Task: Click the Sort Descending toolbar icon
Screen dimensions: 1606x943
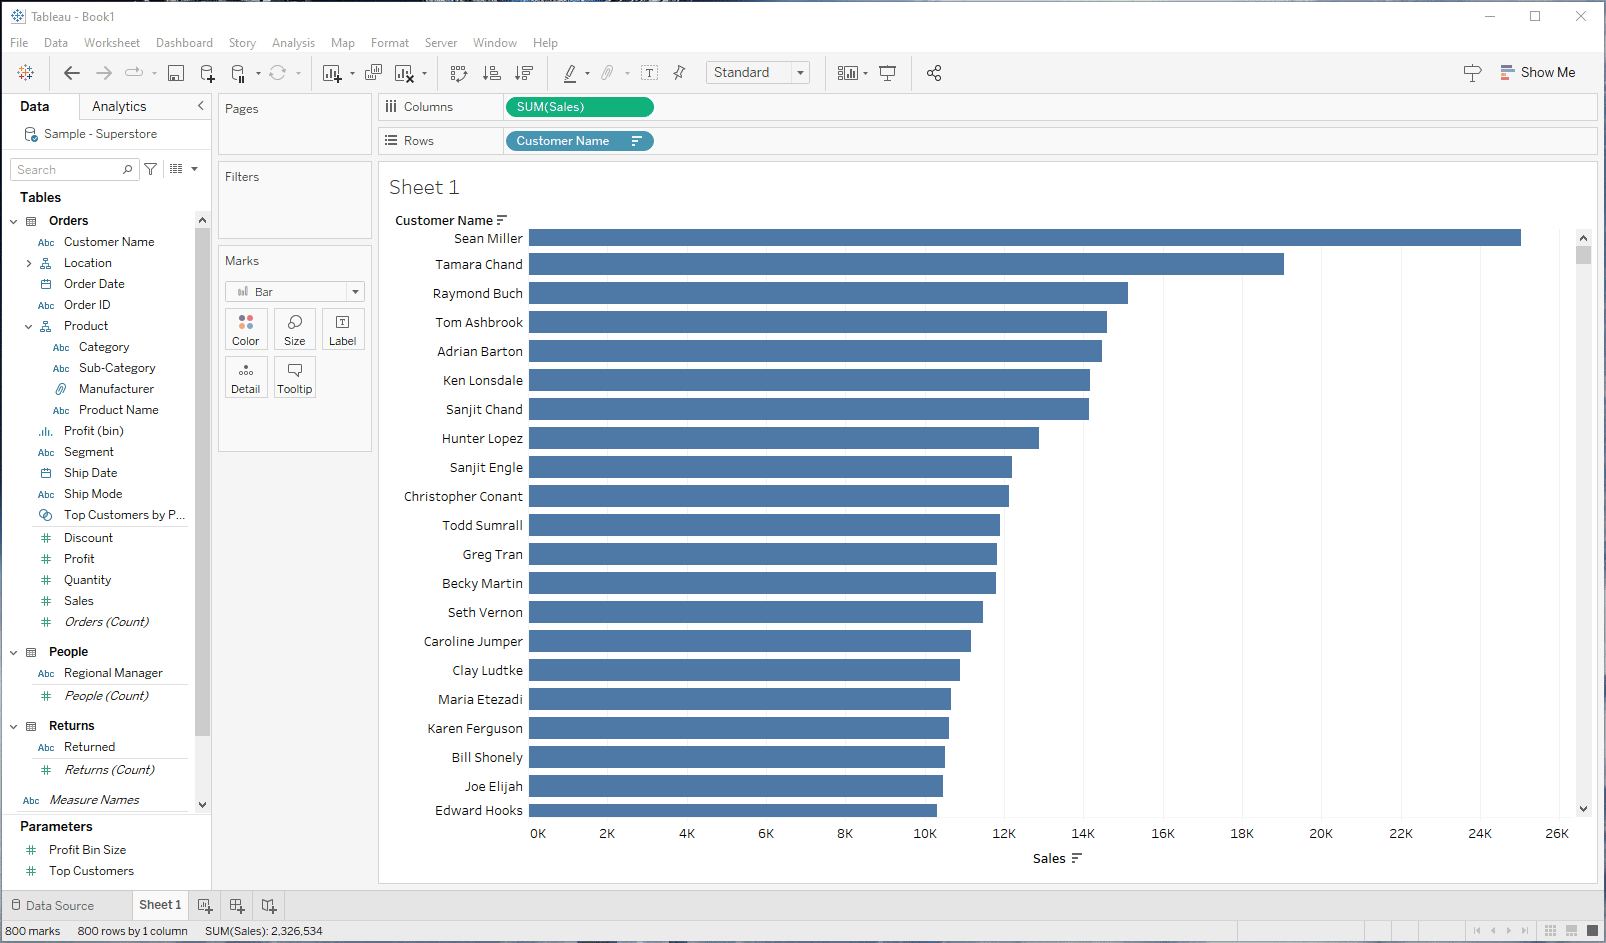Action: pyautogui.click(x=523, y=73)
